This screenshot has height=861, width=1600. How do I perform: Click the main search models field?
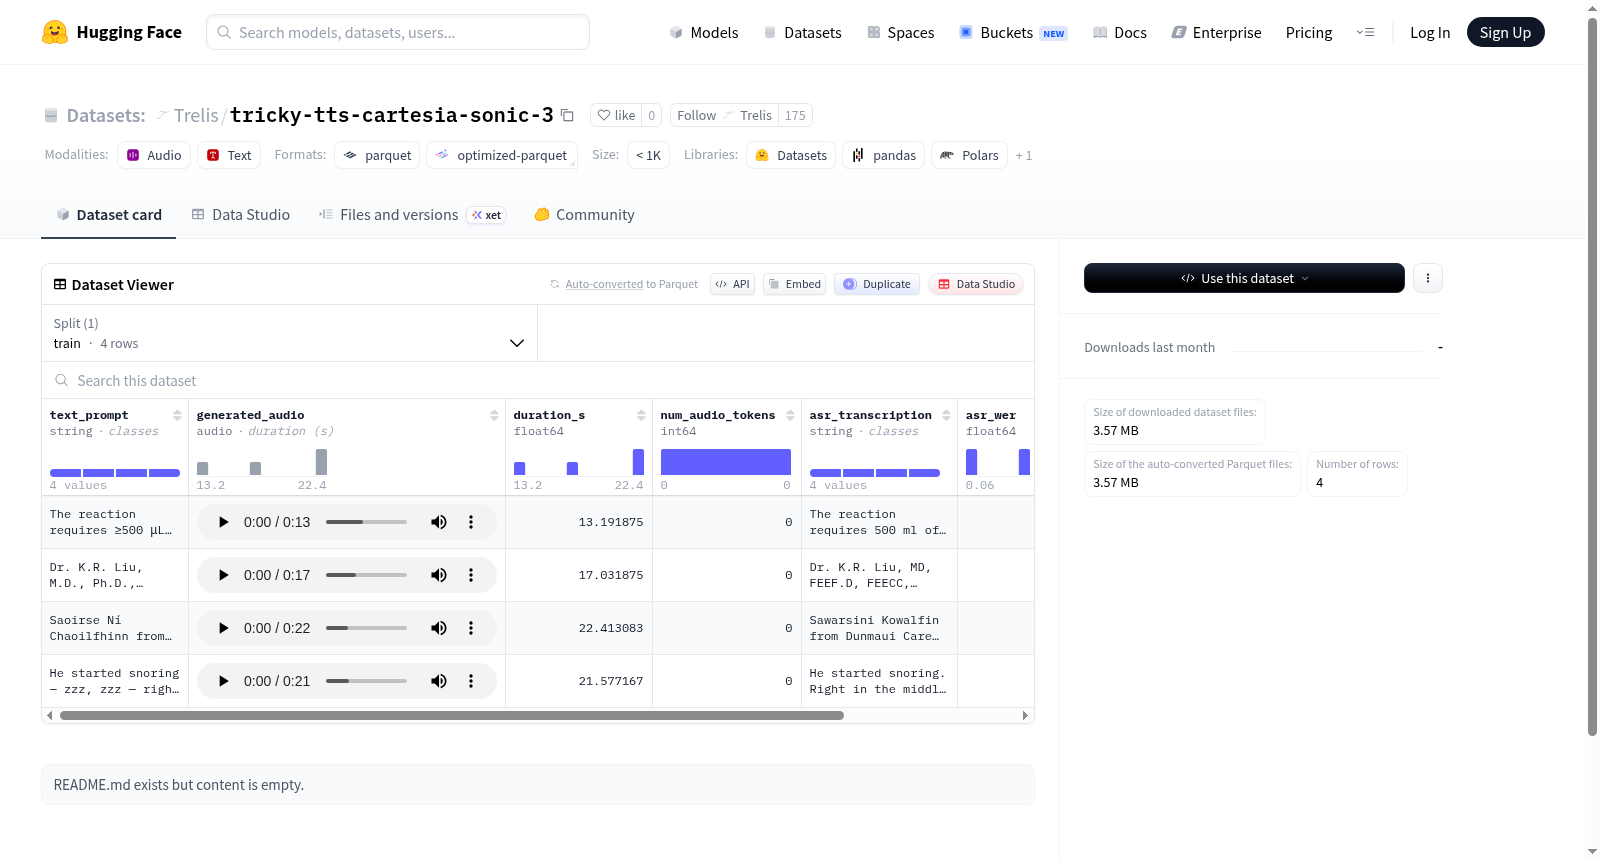(398, 32)
